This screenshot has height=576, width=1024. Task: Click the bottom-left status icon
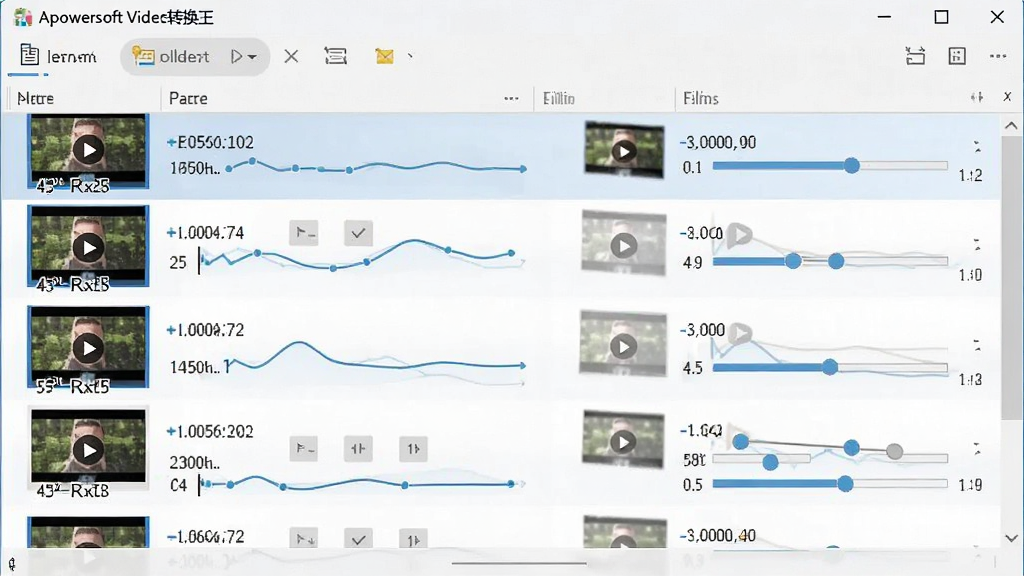click(12, 563)
